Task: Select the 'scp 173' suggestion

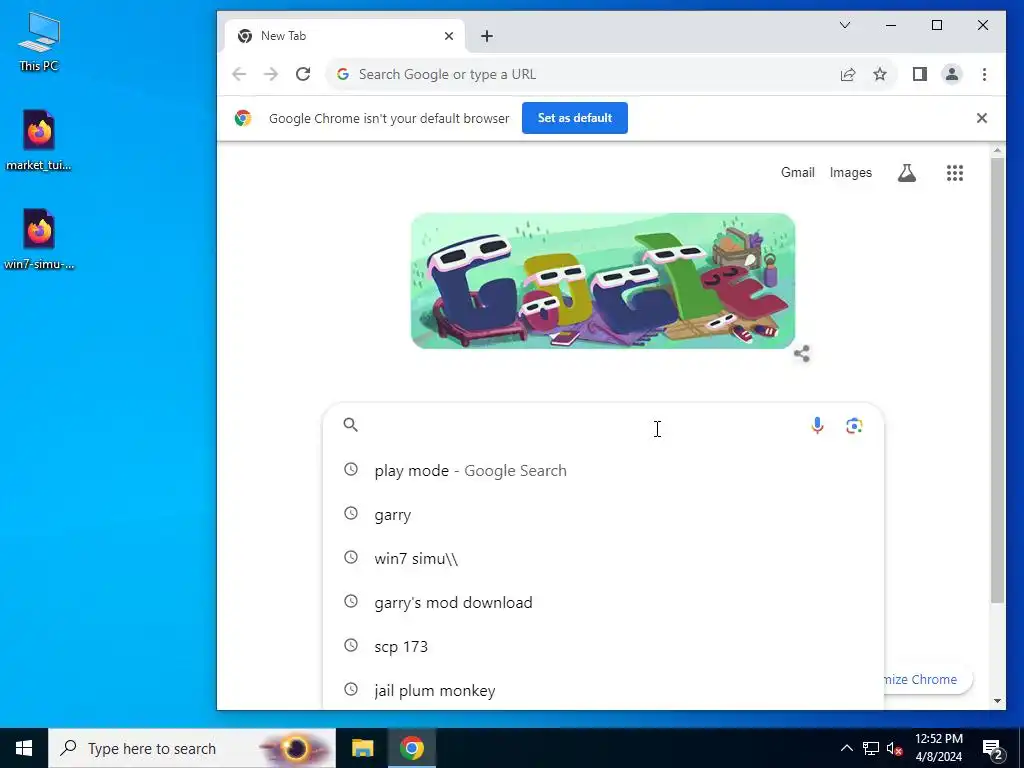Action: click(603, 647)
